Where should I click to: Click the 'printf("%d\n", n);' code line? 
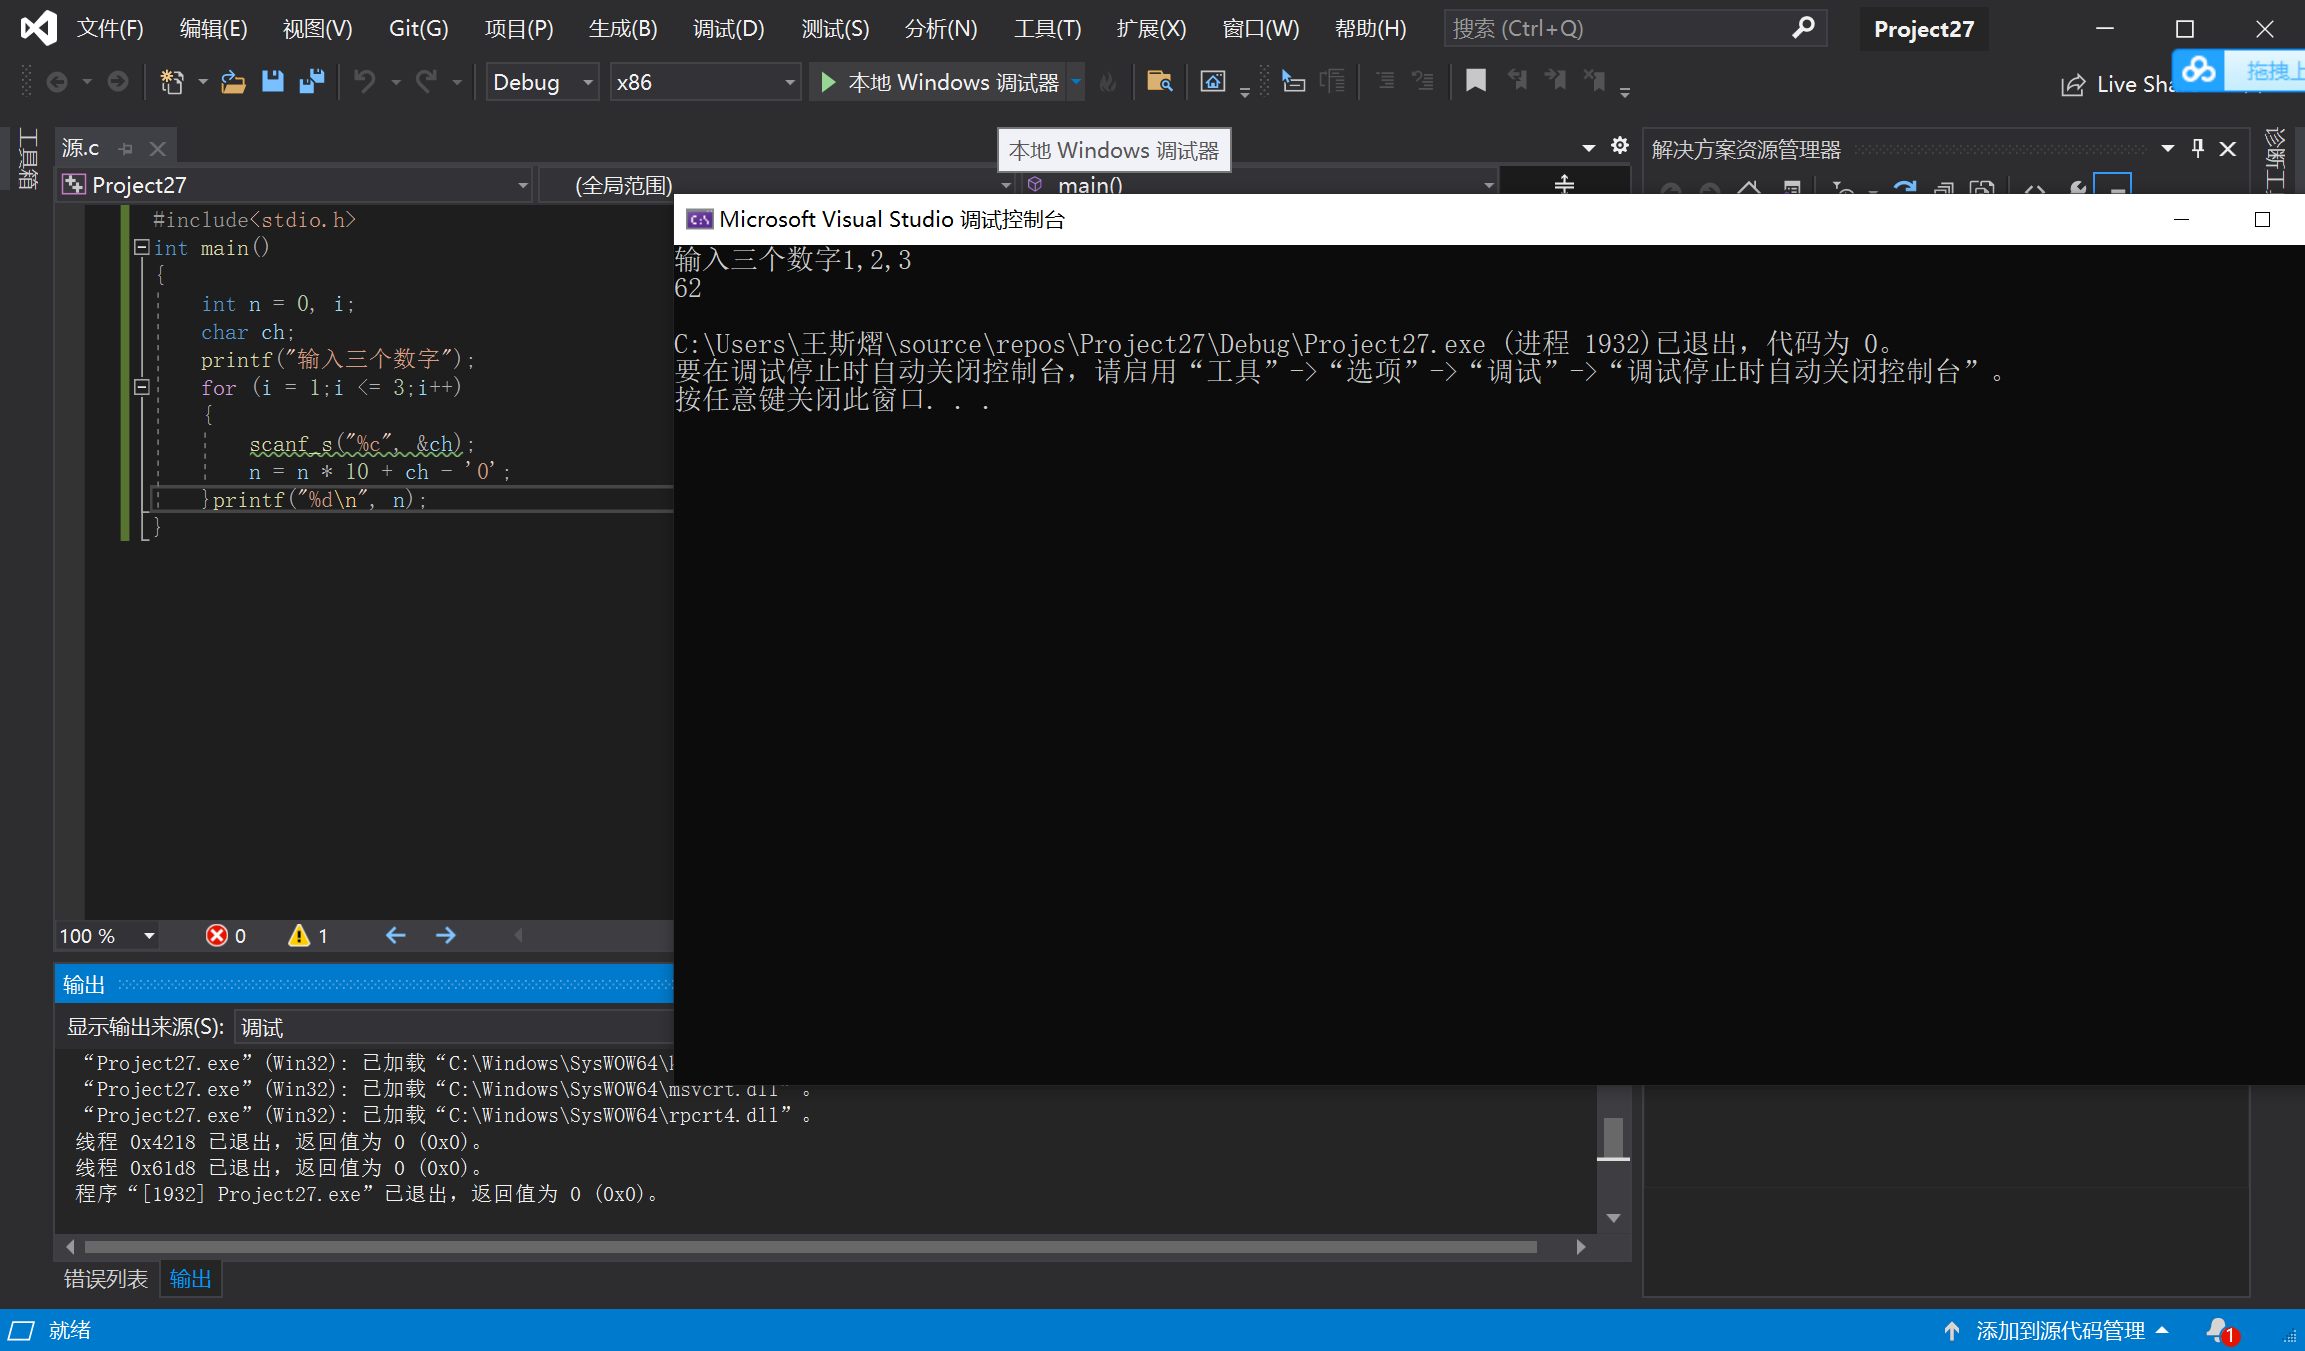point(319,499)
